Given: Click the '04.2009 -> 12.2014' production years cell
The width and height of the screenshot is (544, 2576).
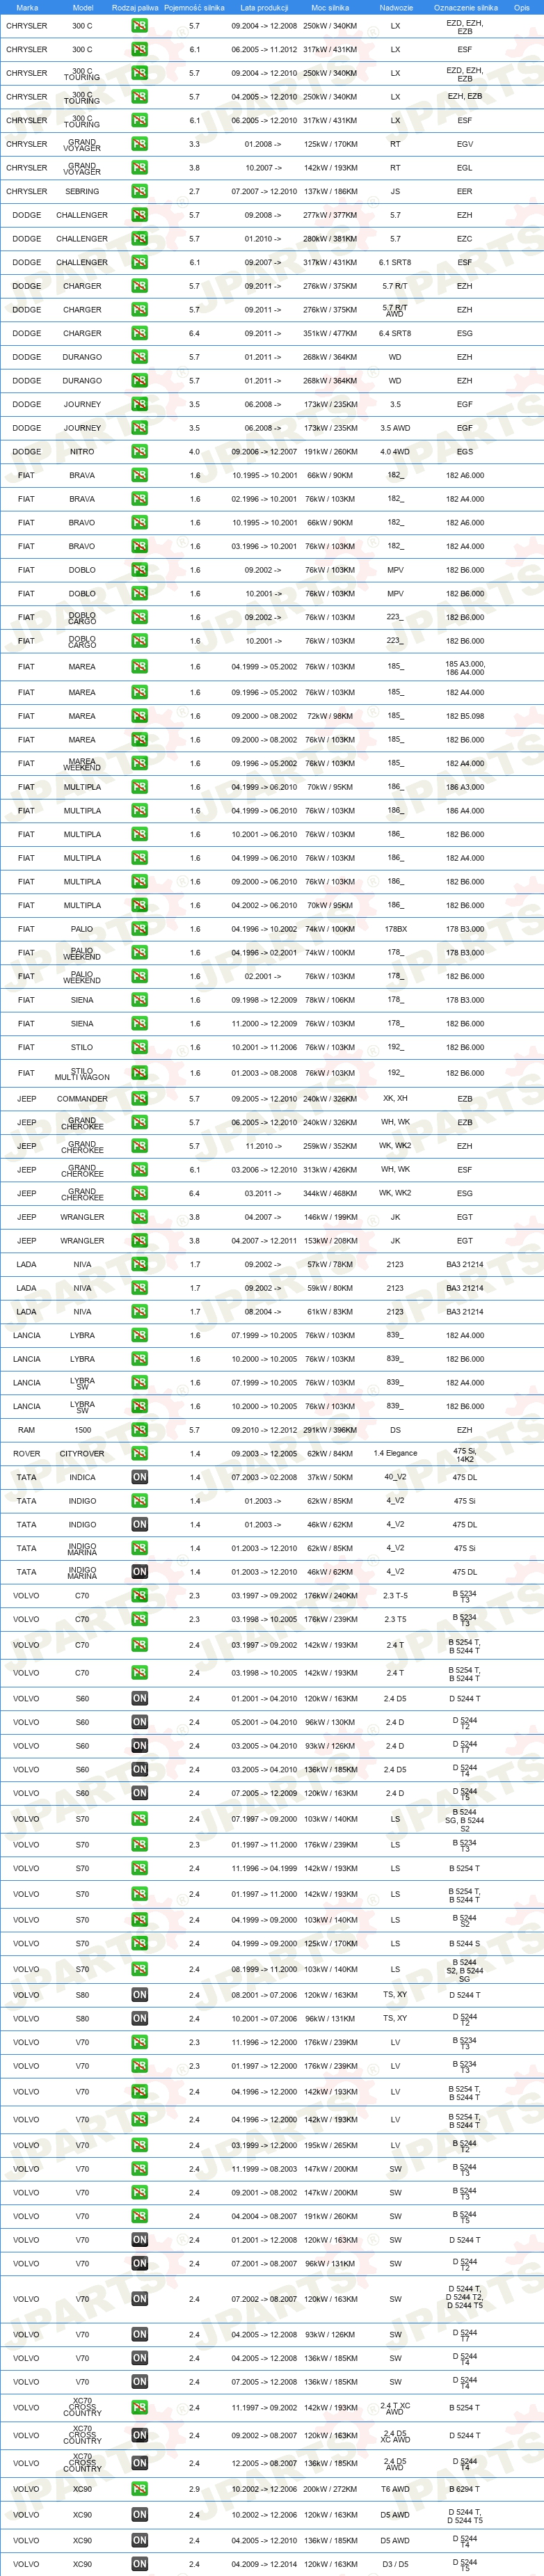Looking at the screenshot, I should [x=264, y=2564].
